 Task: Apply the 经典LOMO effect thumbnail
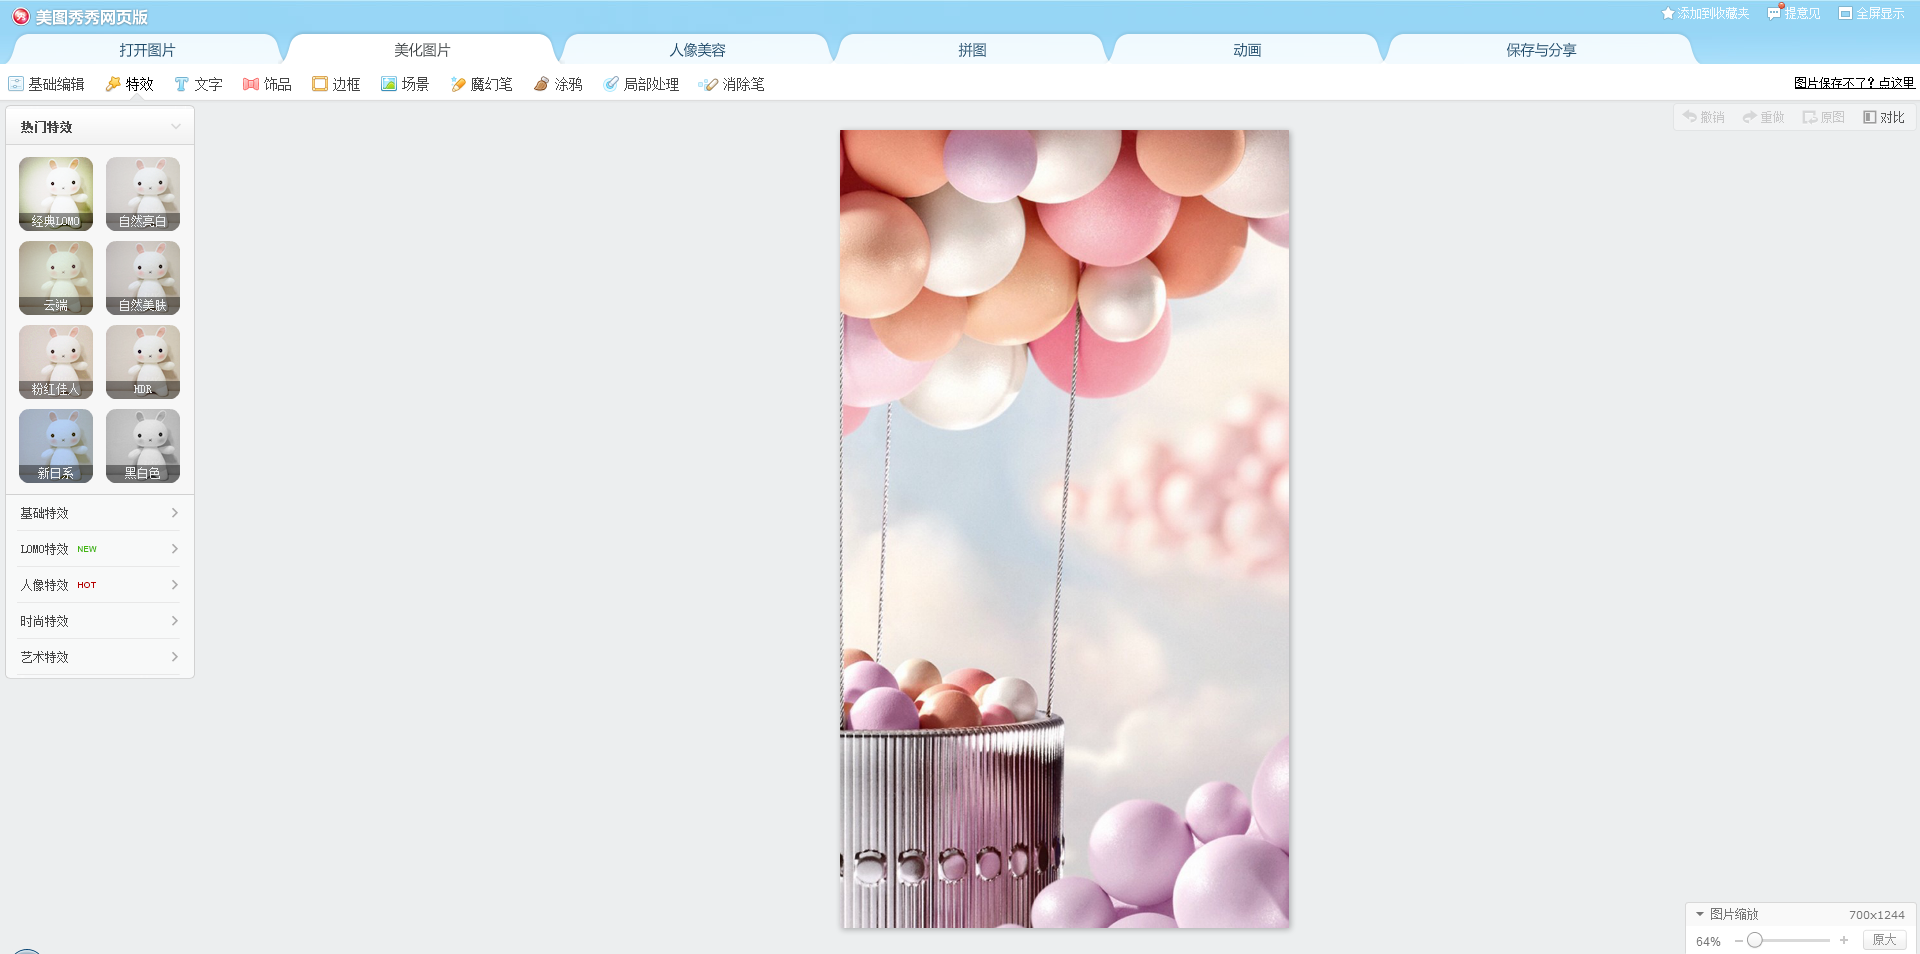55,193
